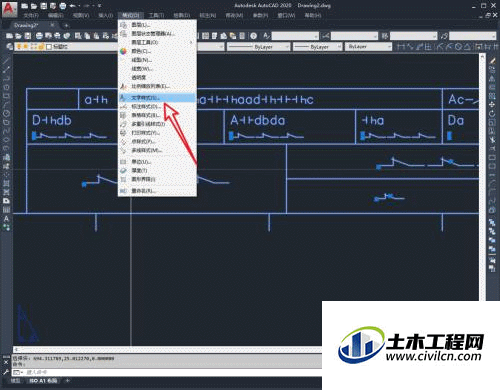Click Multileader Style icon on styles toolbar
Image resolution: width=500 pixels, height=390 pixels.
(444, 36)
